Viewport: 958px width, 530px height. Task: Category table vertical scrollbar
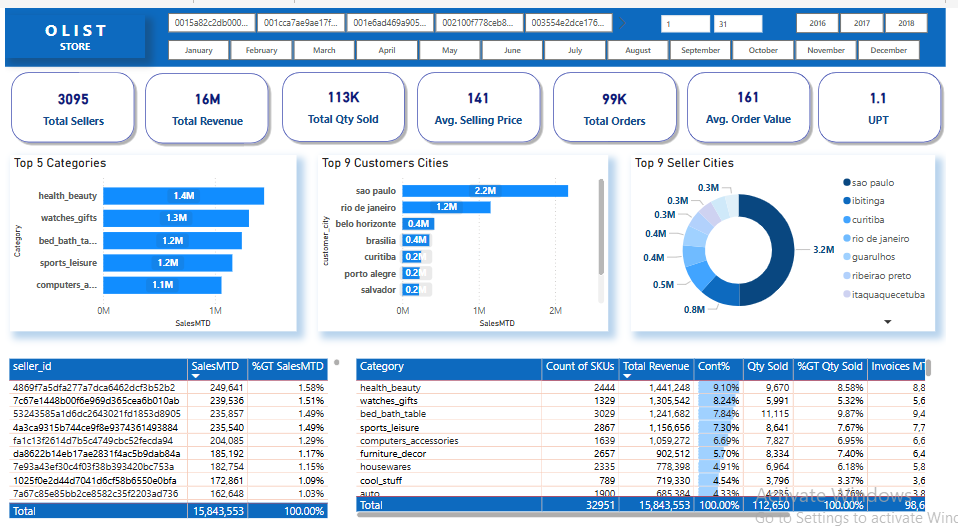tap(929, 368)
